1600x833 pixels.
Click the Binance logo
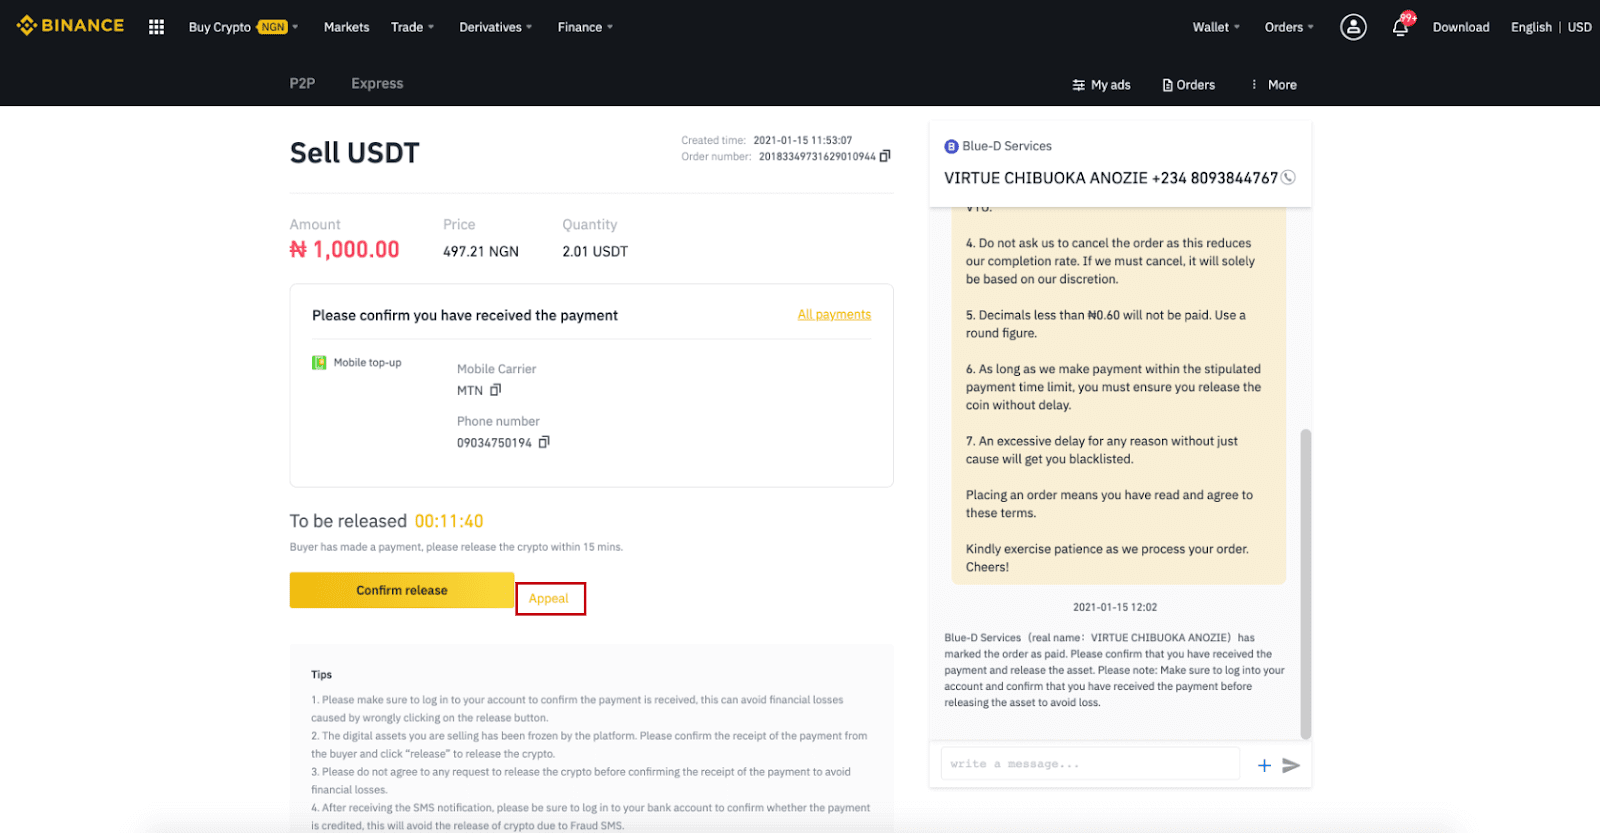coord(70,26)
